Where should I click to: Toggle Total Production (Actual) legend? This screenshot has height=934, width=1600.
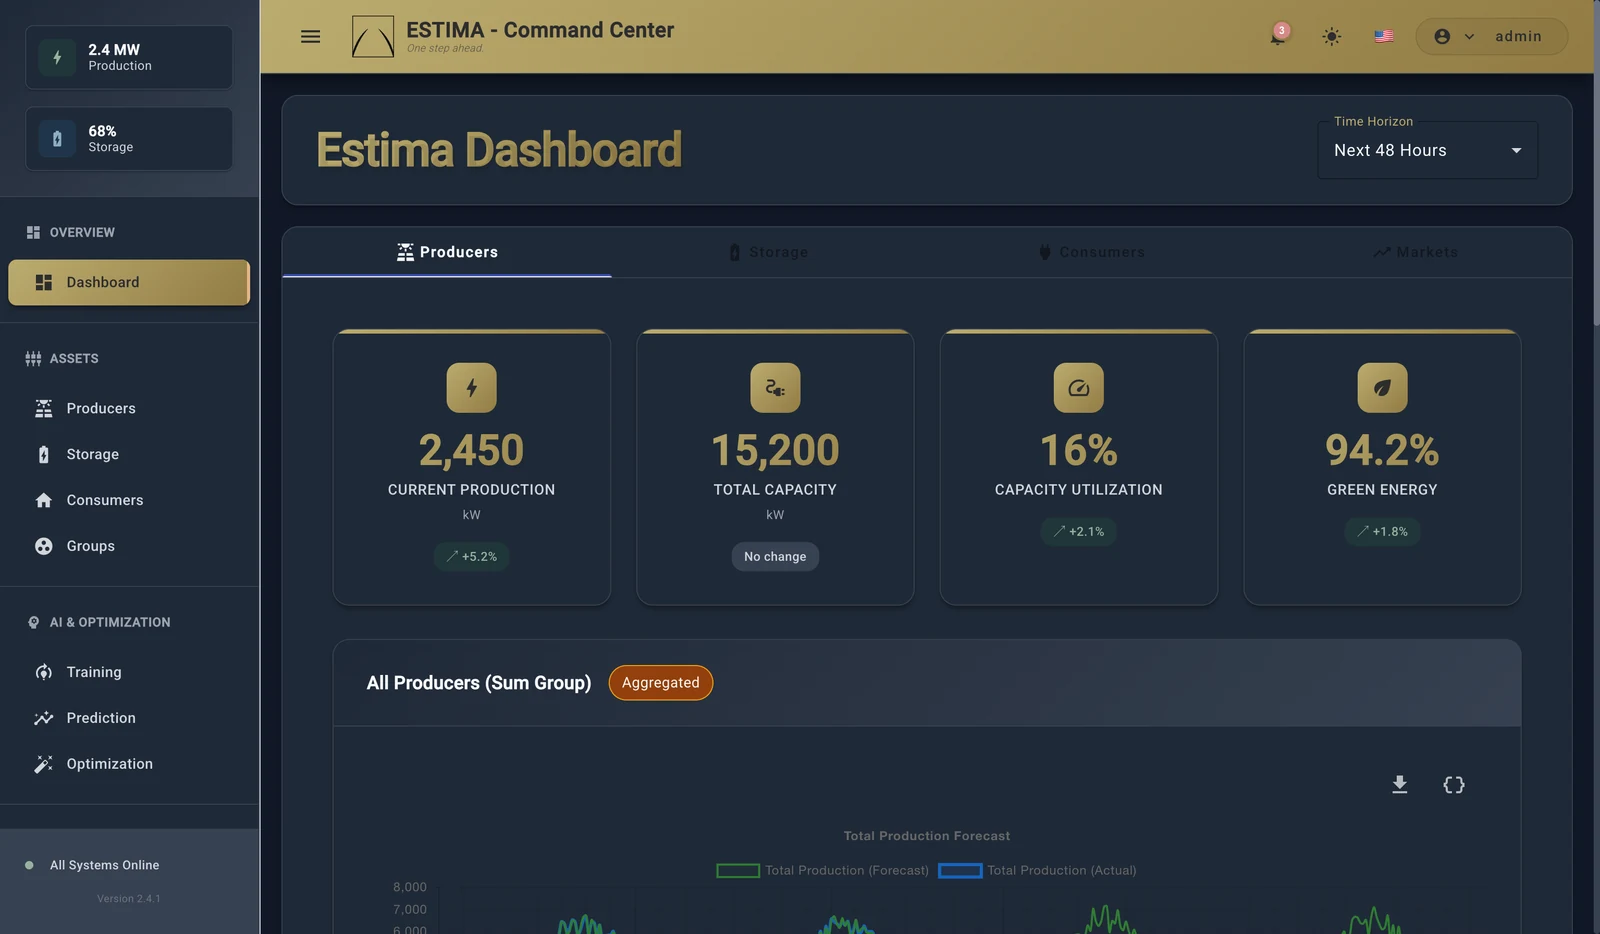[1038, 870]
